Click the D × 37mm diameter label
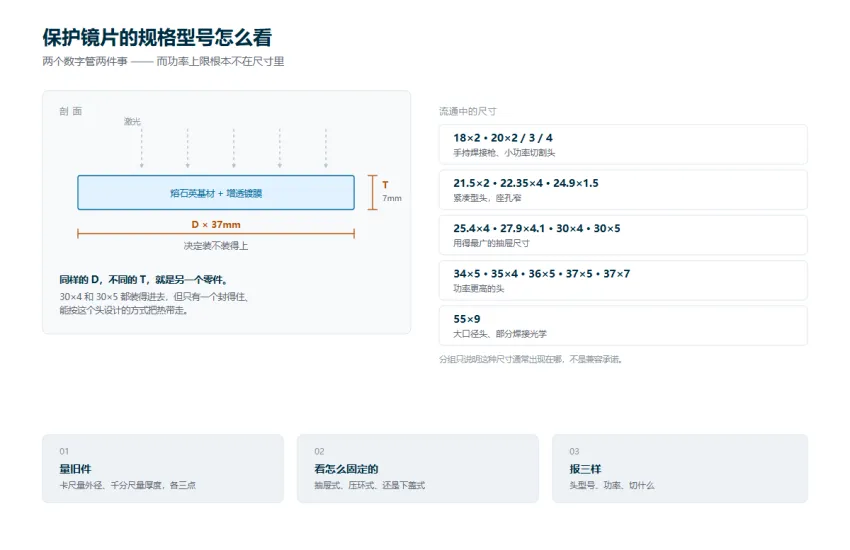 [x=216, y=224]
